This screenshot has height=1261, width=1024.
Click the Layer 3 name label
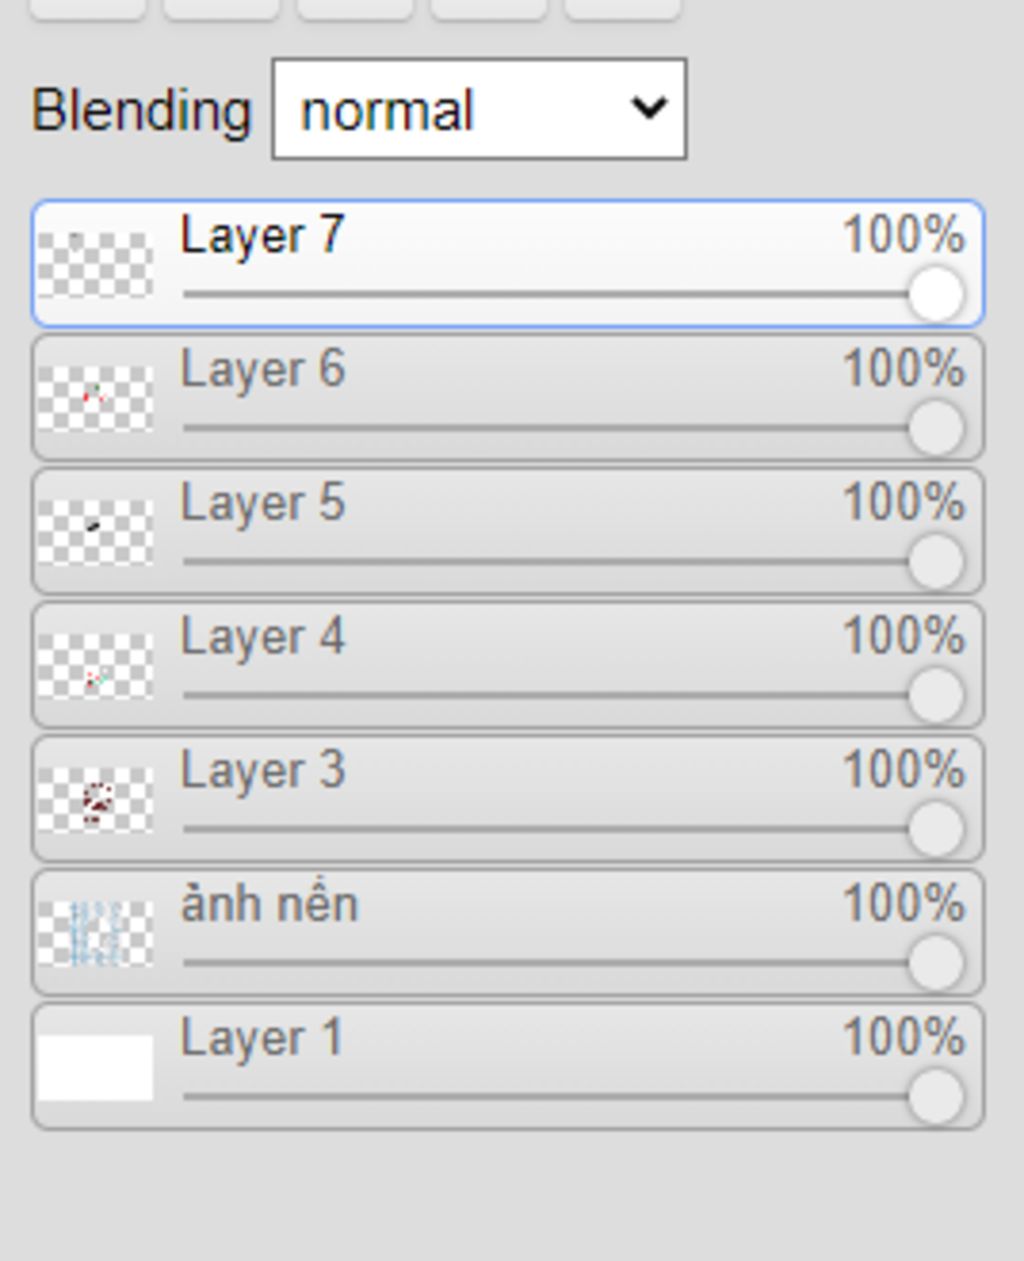(263, 771)
